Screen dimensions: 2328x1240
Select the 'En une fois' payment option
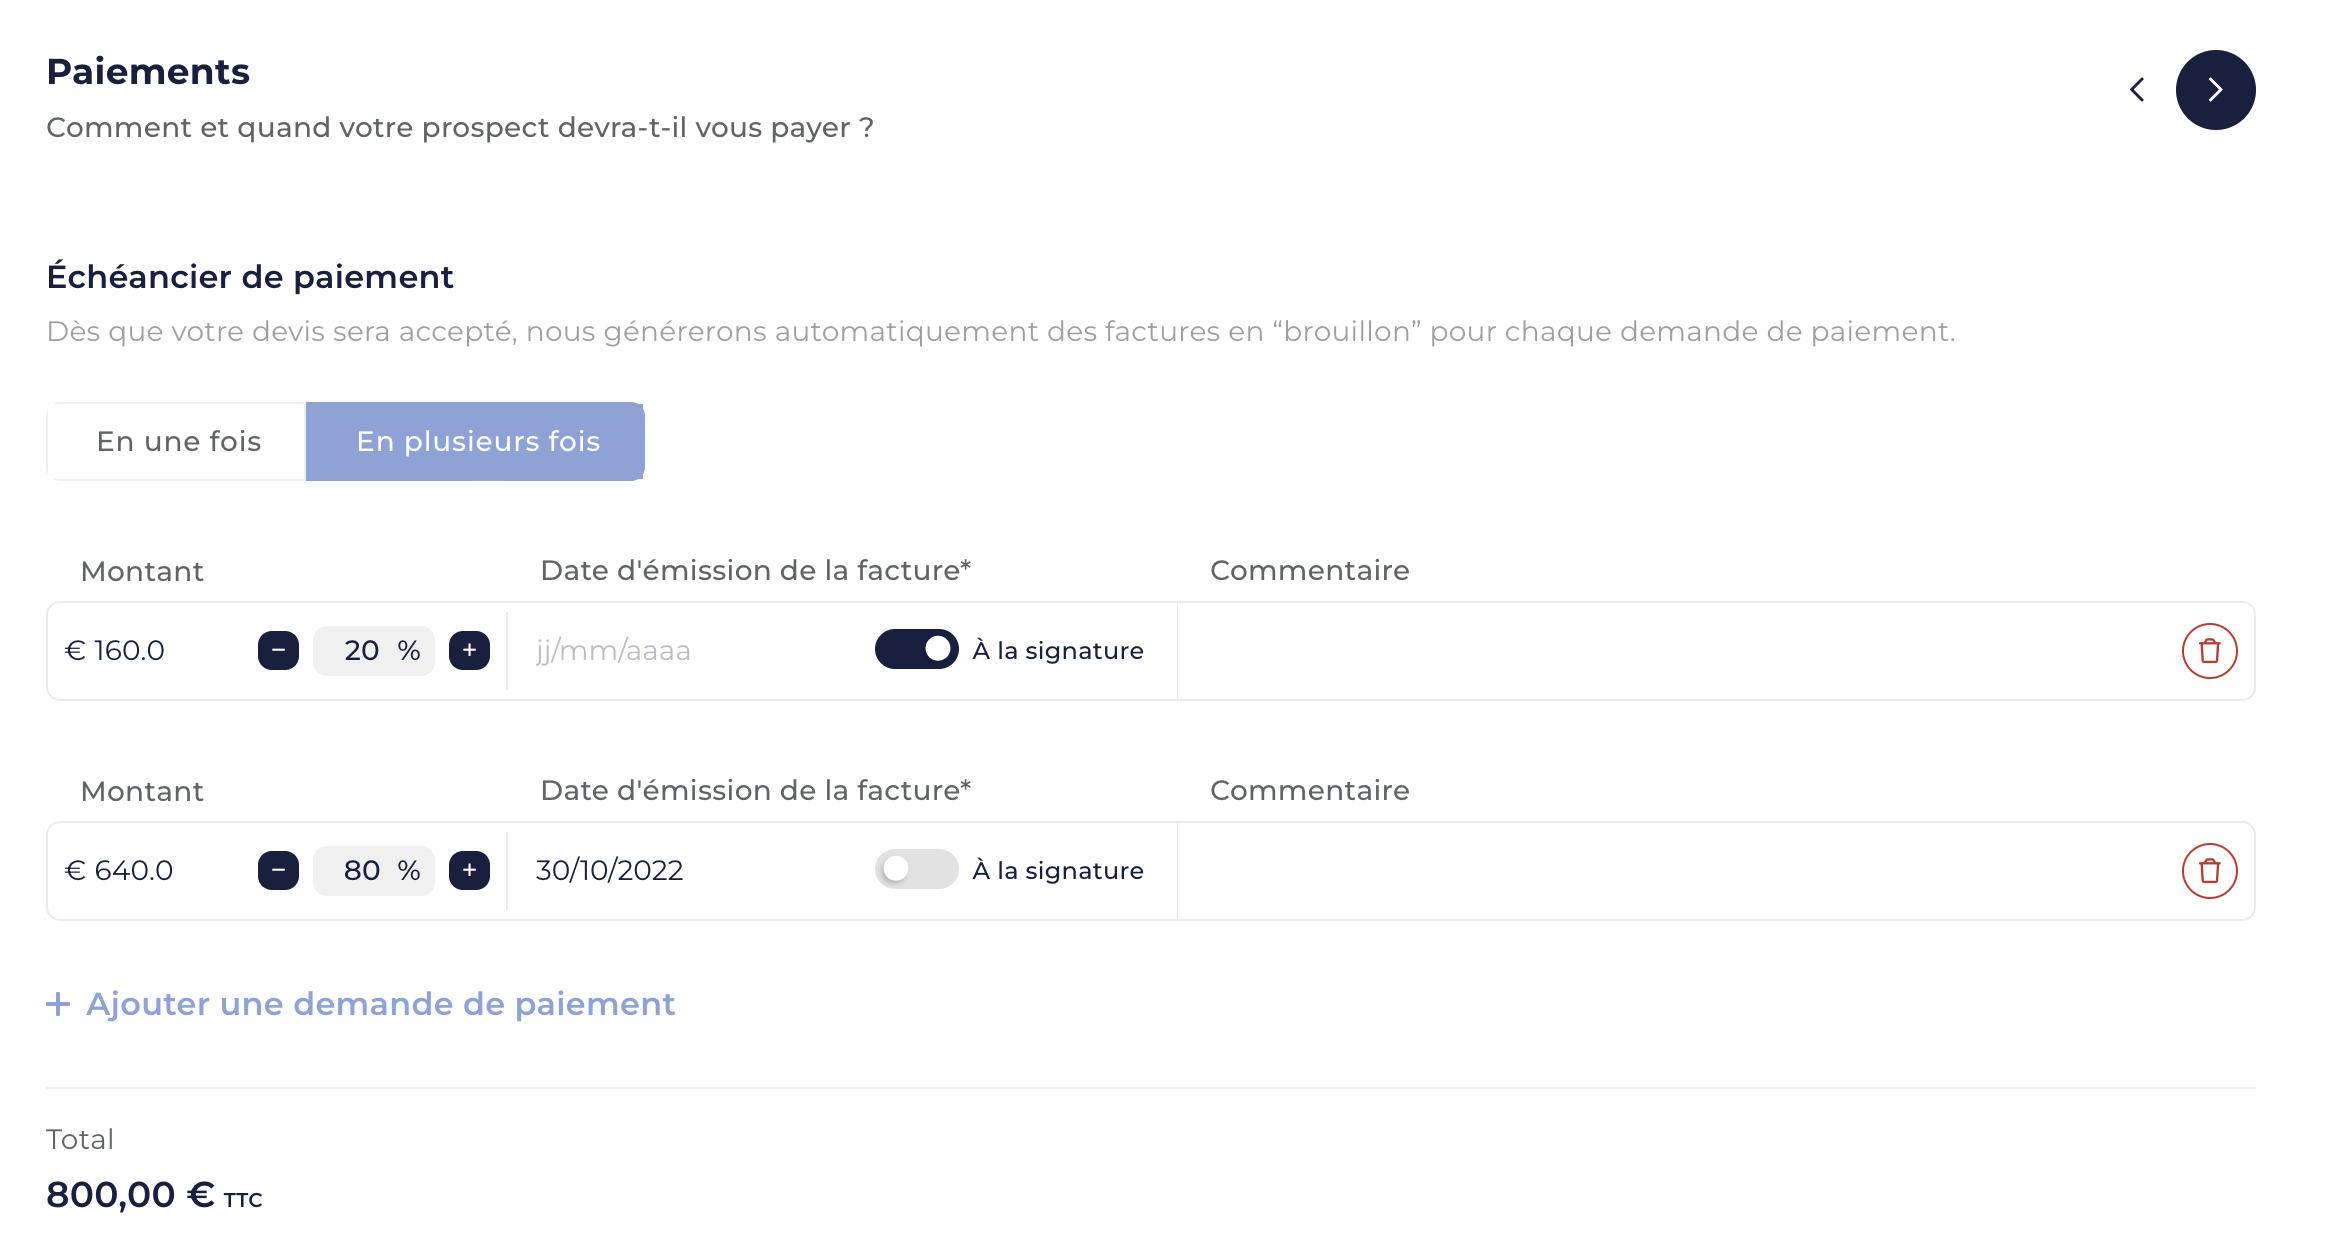coord(177,441)
